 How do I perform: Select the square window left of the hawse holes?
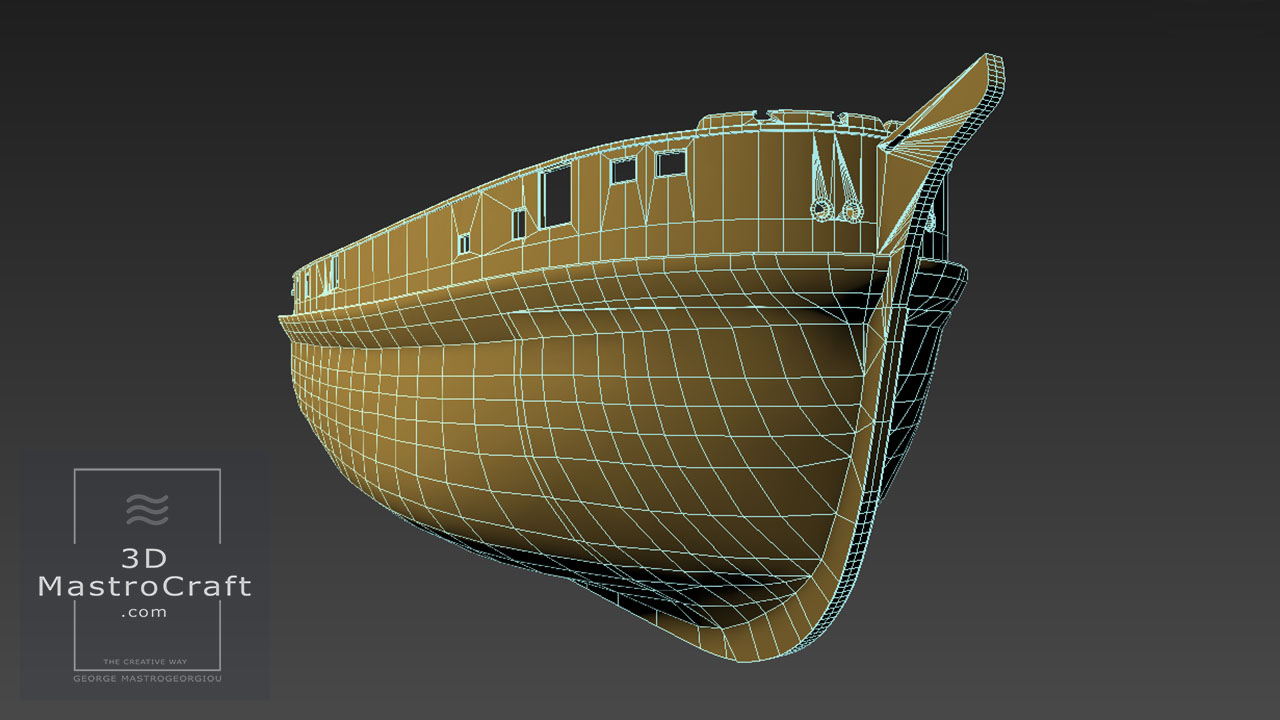coord(670,163)
